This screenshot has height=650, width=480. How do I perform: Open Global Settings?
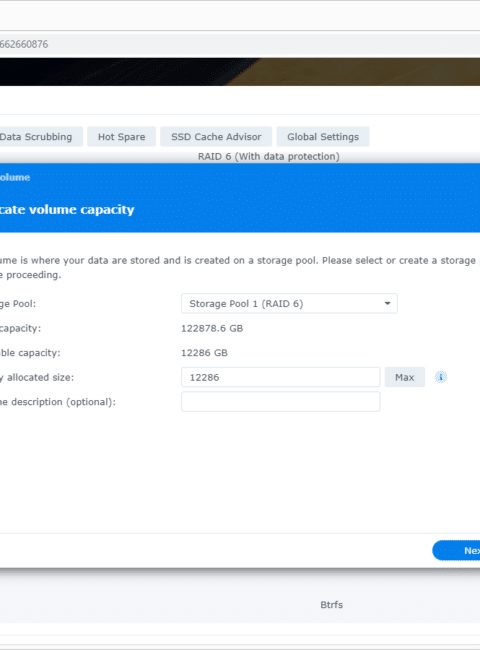323,137
